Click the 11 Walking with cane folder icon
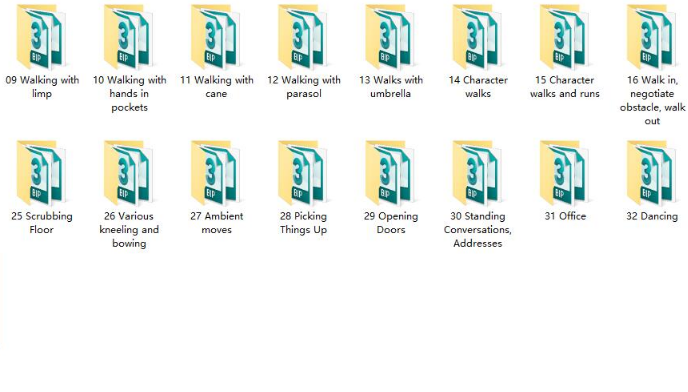688x392 pixels. [x=216, y=37]
